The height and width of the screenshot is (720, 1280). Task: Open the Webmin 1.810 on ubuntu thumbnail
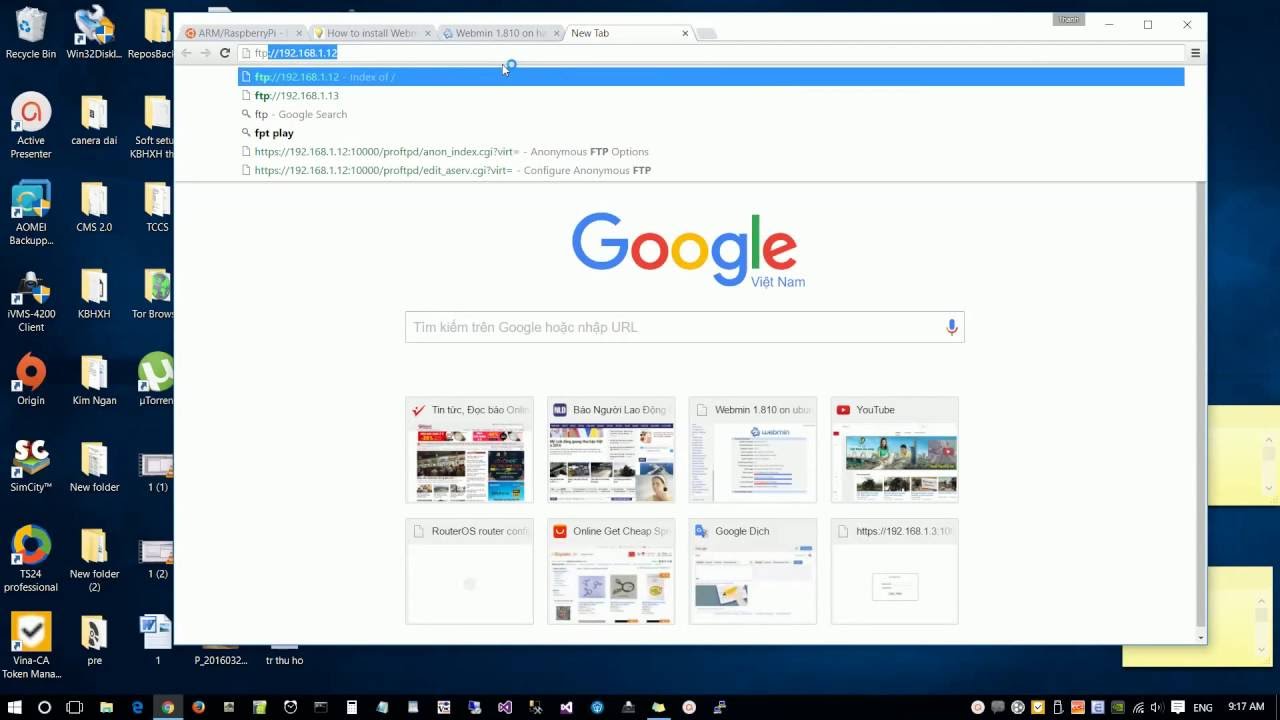coord(753,450)
